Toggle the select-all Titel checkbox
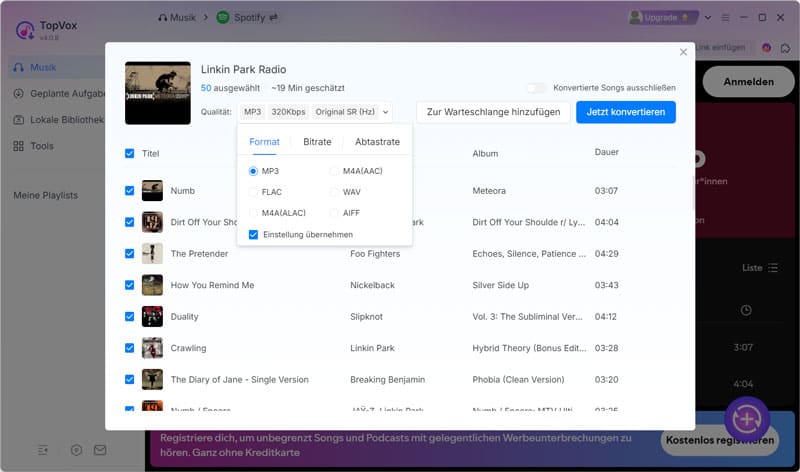 130,154
